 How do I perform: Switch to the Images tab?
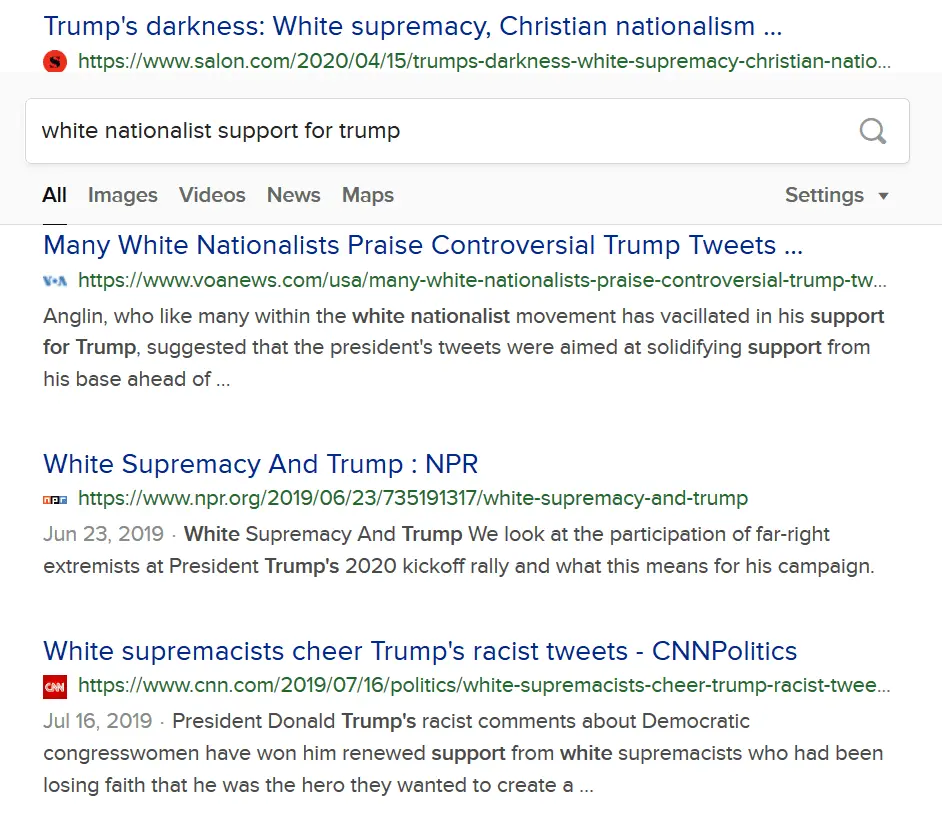point(122,195)
